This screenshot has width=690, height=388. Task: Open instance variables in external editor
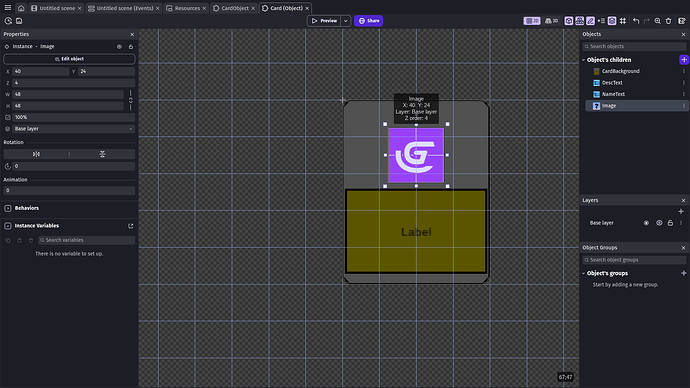pyautogui.click(x=131, y=226)
